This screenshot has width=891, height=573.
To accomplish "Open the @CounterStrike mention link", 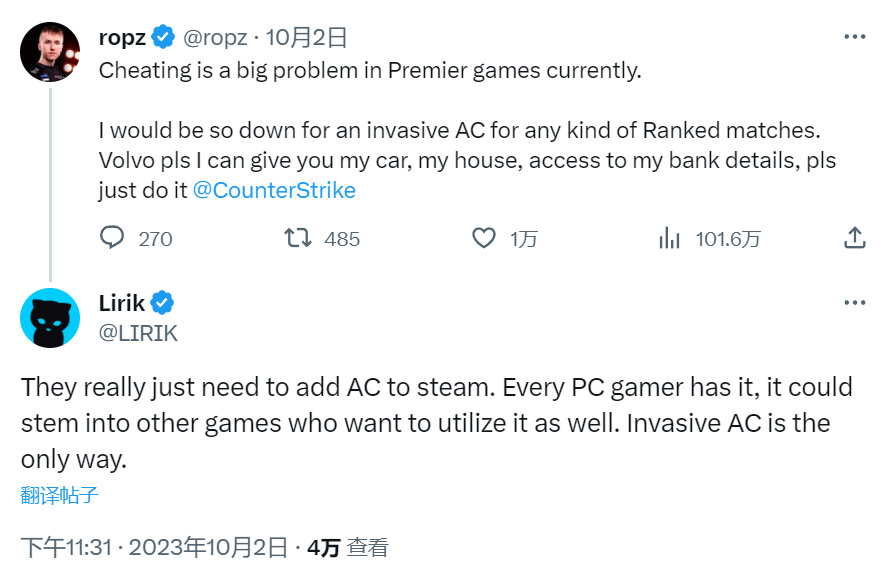I will coord(273,190).
